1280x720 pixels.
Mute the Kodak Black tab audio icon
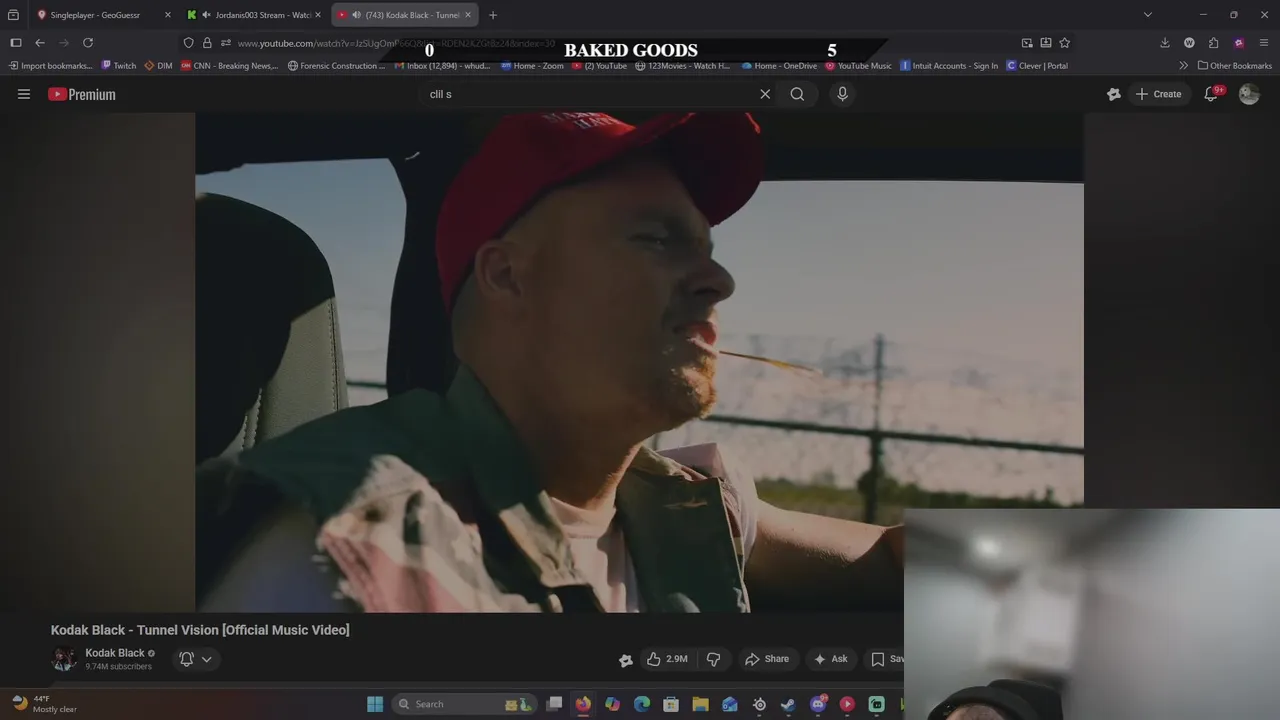(x=356, y=15)
